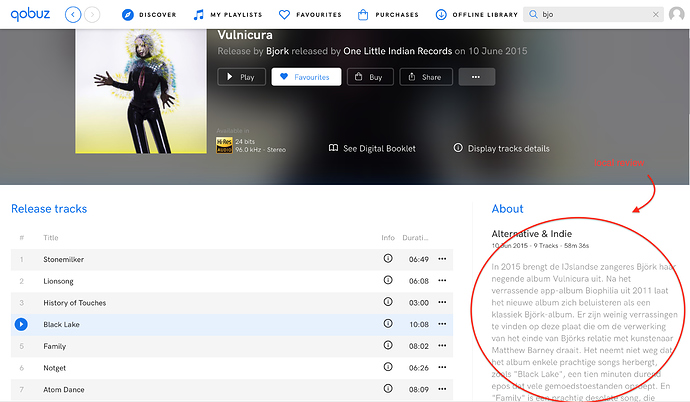Select track Lionsong
This screenshot has width=690, height=402.
click(58, 281)
